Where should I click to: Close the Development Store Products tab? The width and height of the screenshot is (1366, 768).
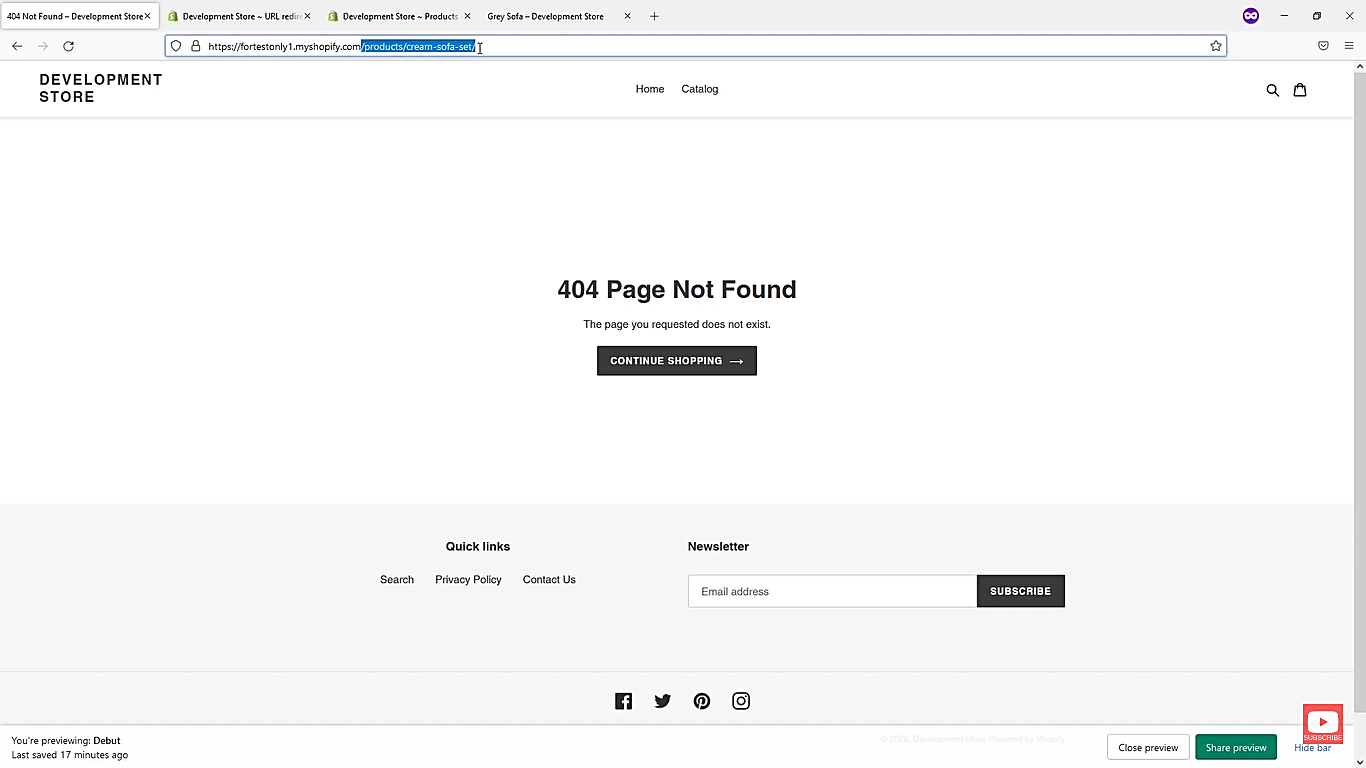click(467, 16)
